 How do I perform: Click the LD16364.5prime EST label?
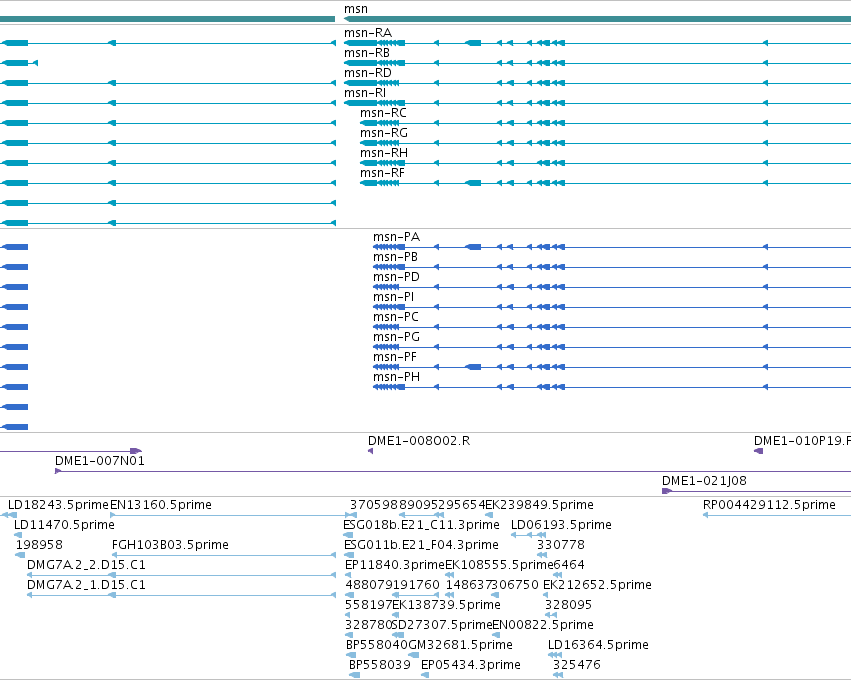(x=598, y=646)
